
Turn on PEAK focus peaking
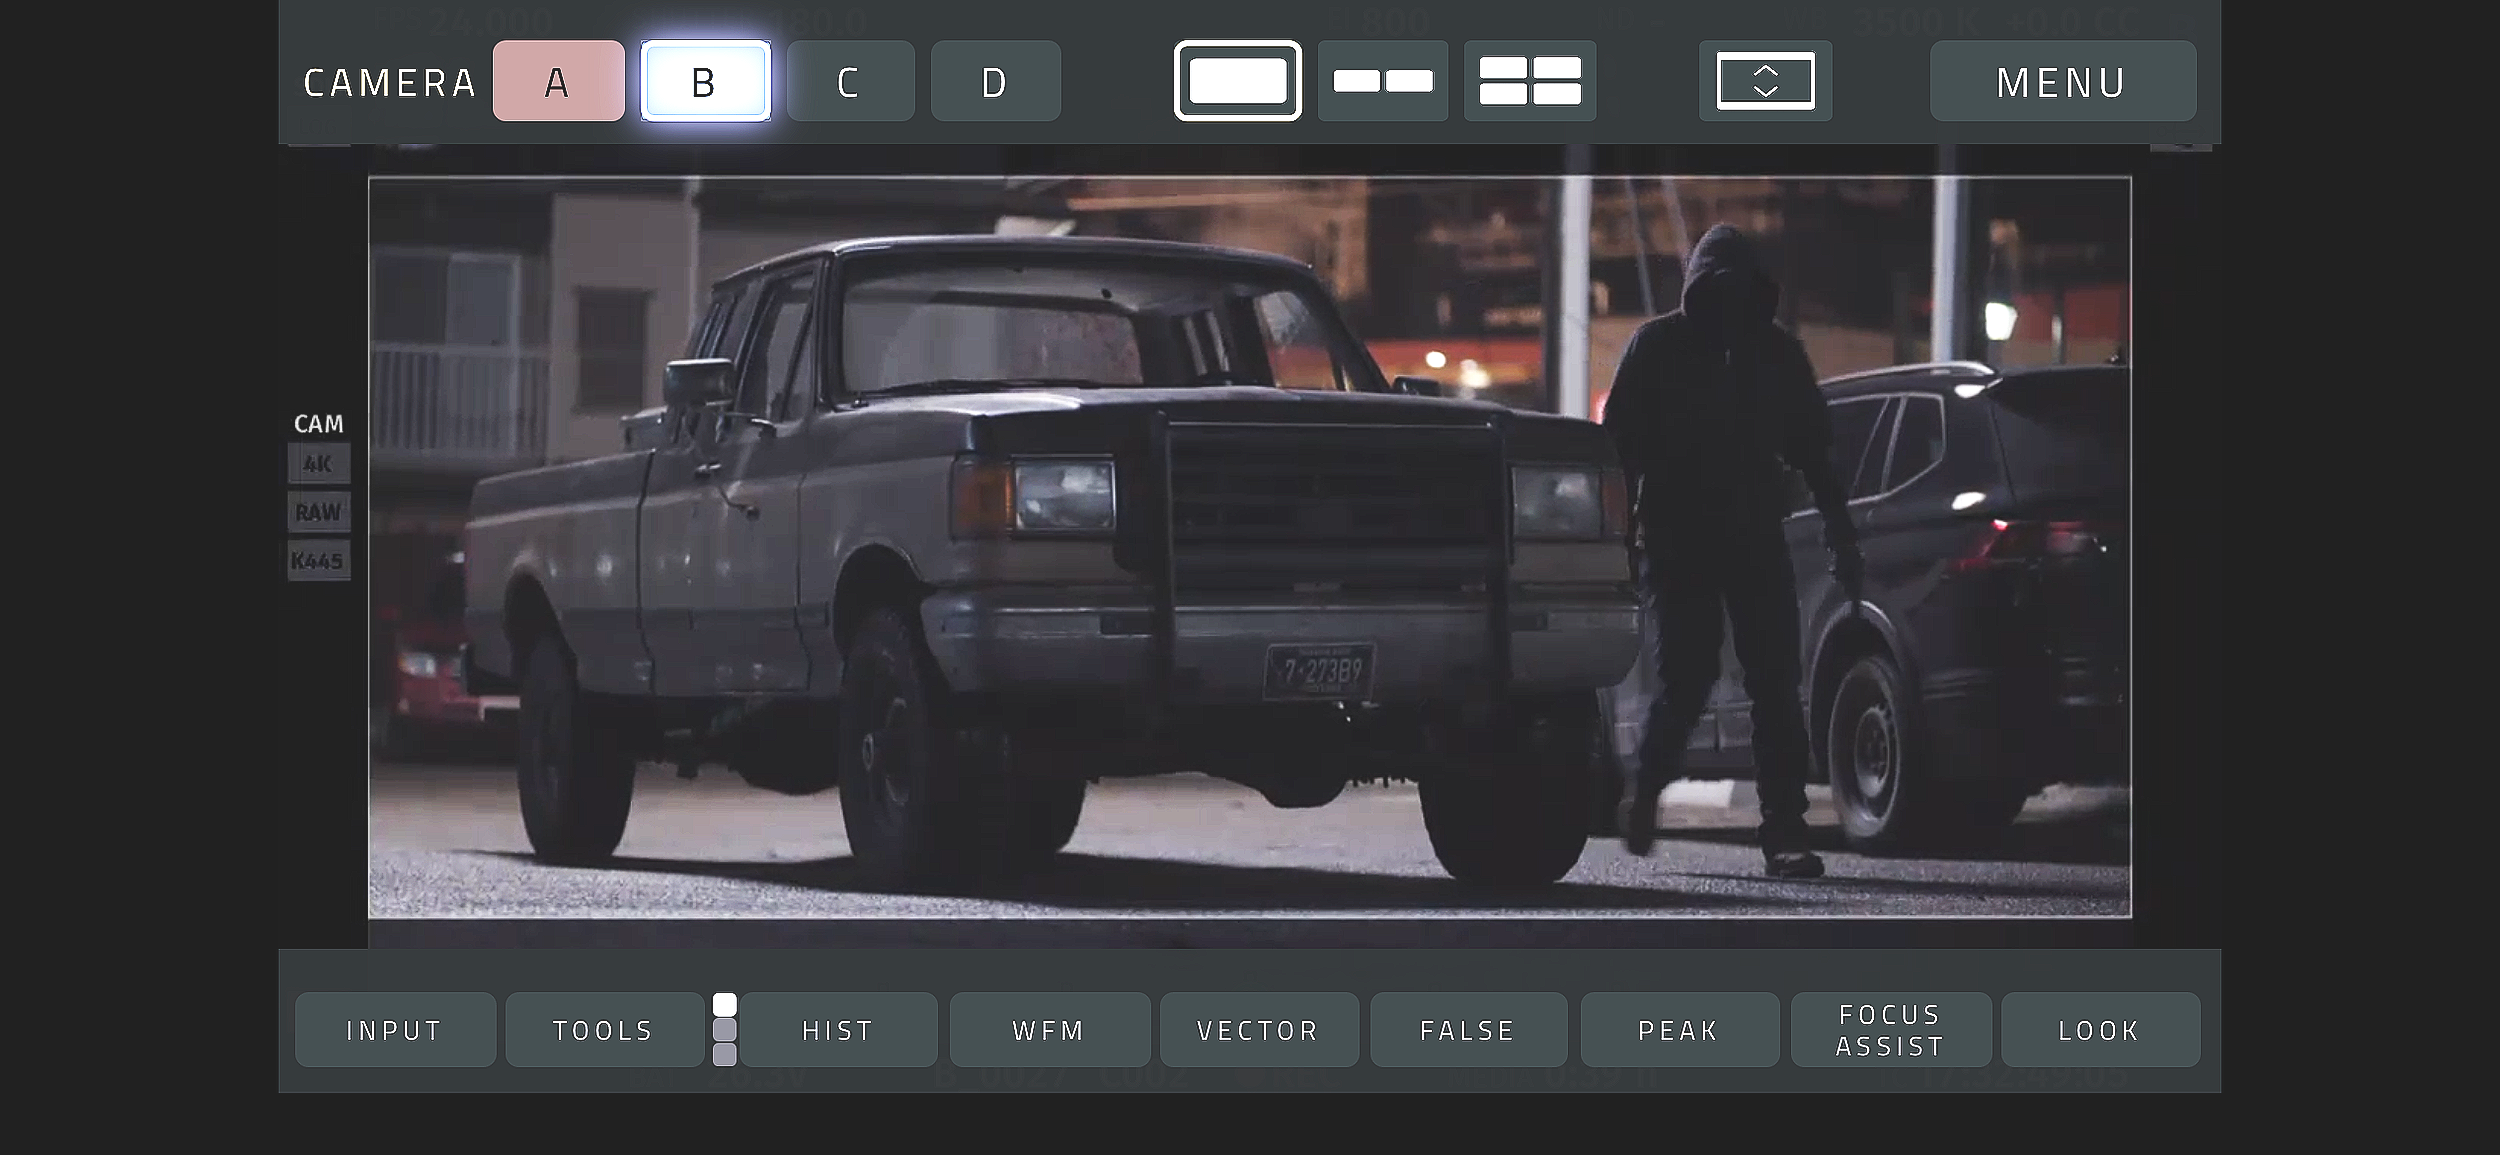click(1679, 1030)
